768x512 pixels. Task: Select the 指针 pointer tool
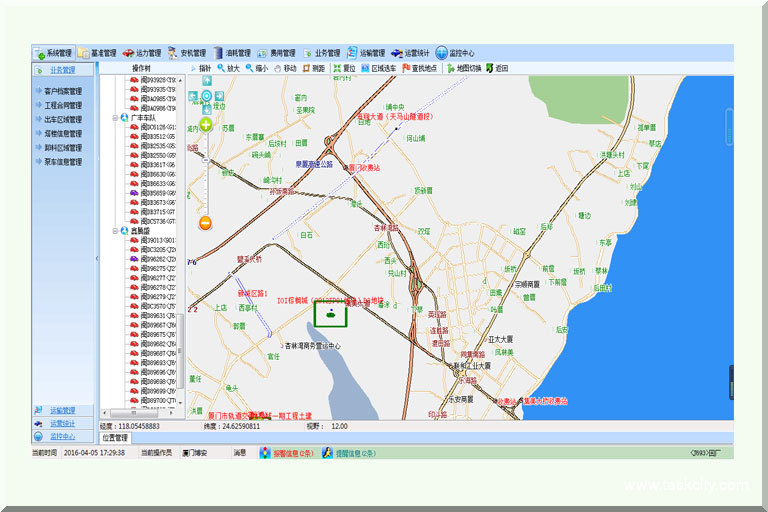pos(199,68)
